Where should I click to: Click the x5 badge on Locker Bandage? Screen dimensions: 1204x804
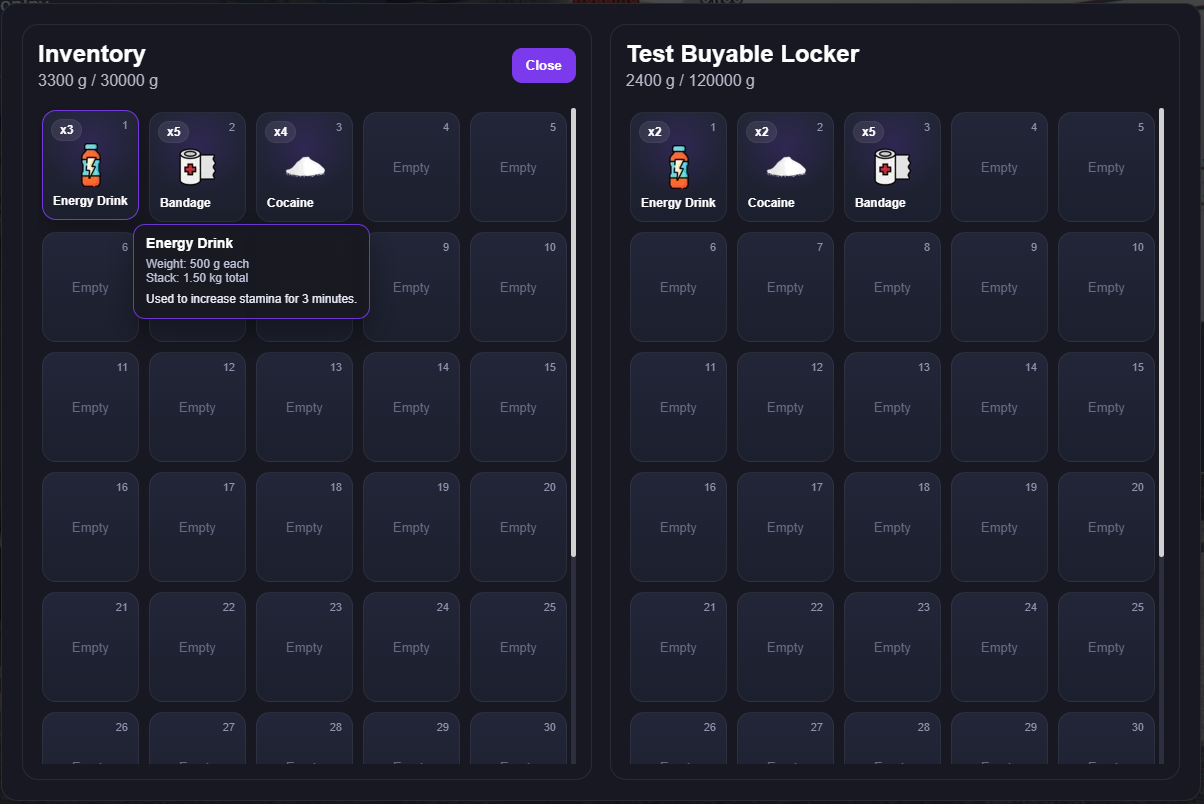(x=869, y=132)
